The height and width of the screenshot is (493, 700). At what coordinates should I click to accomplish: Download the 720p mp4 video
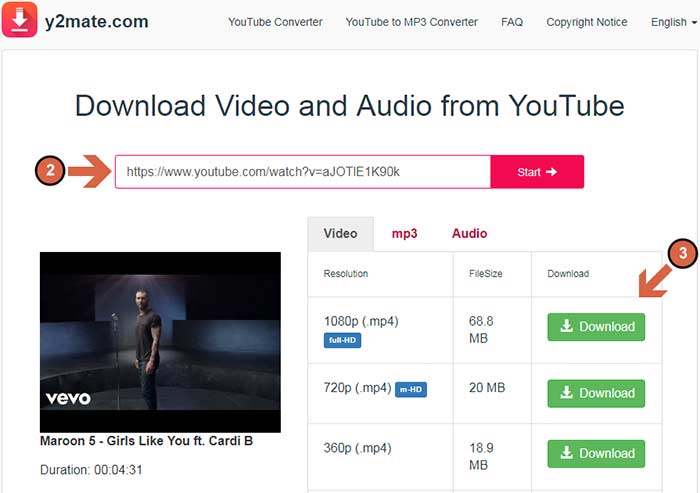coord(596,393)
